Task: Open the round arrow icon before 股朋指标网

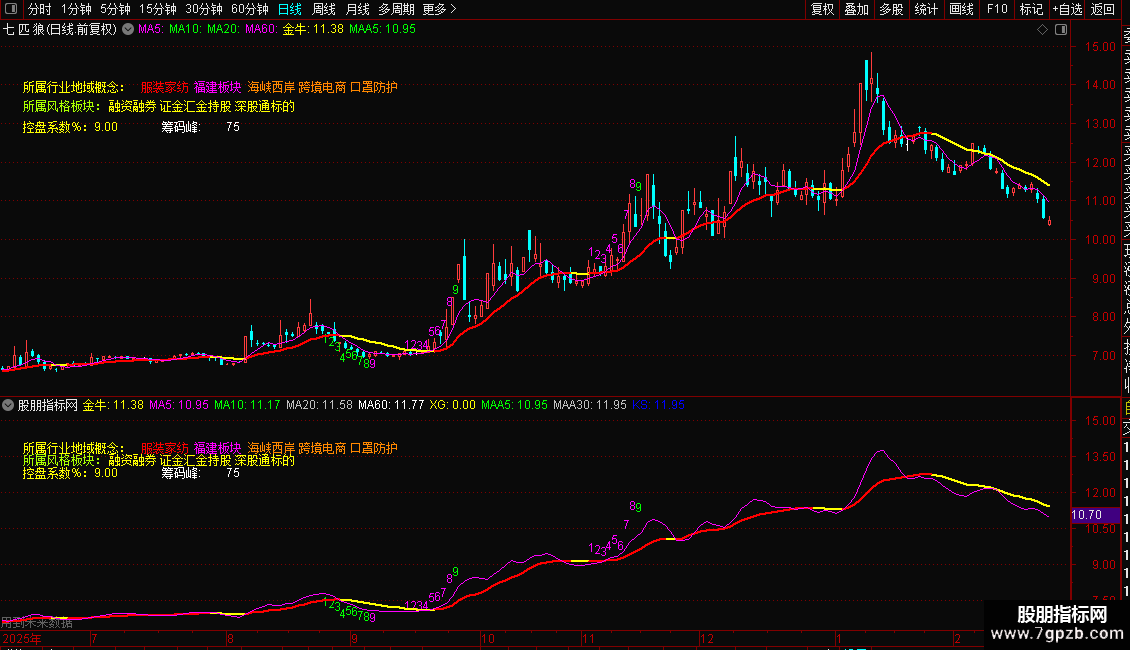Action: click(x=9, y=405)
